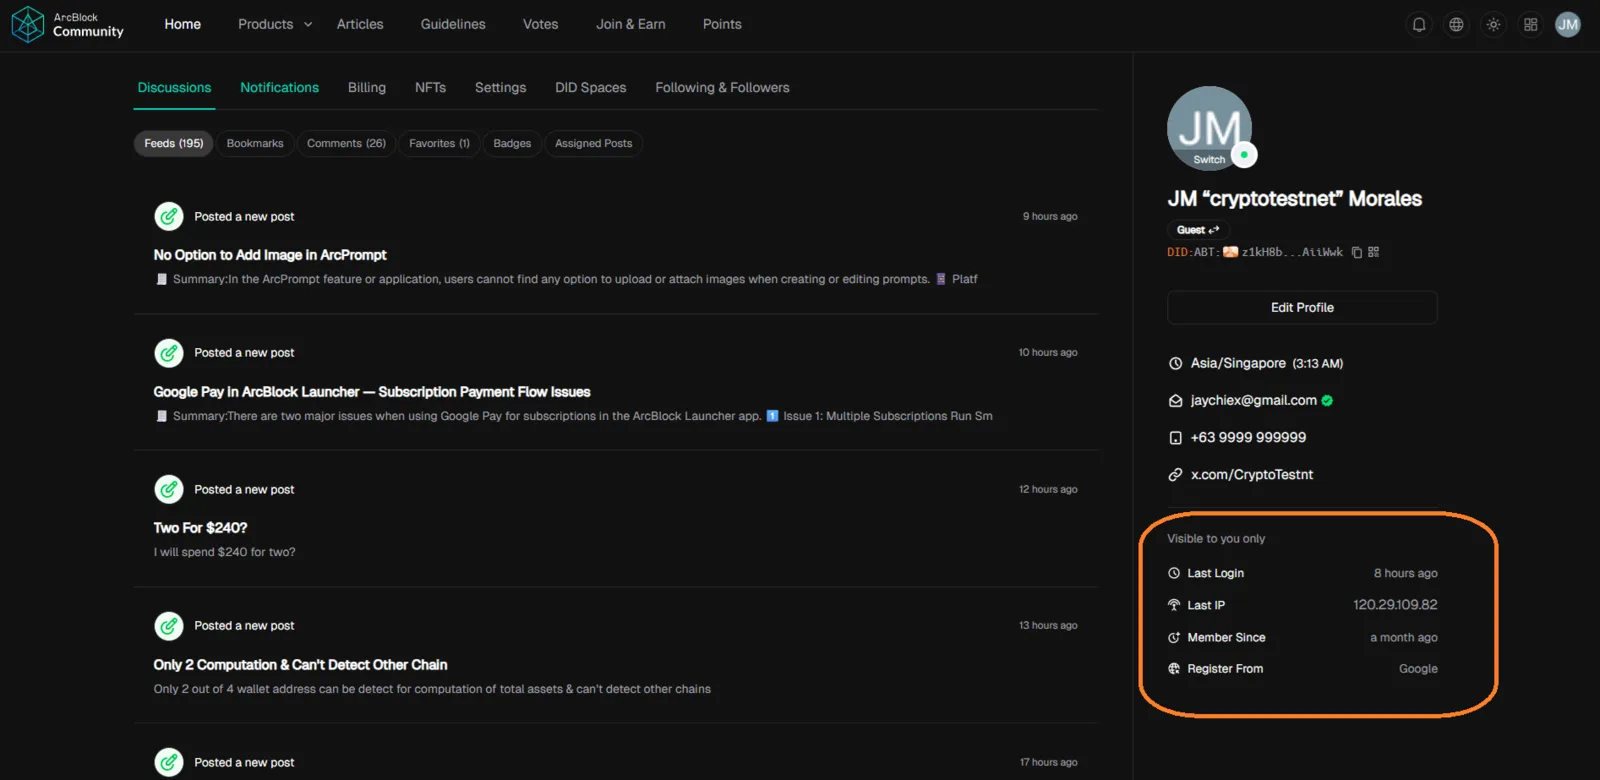Open the JM account avatar in the header
1600x780 pixels.
coord(1568,24)
